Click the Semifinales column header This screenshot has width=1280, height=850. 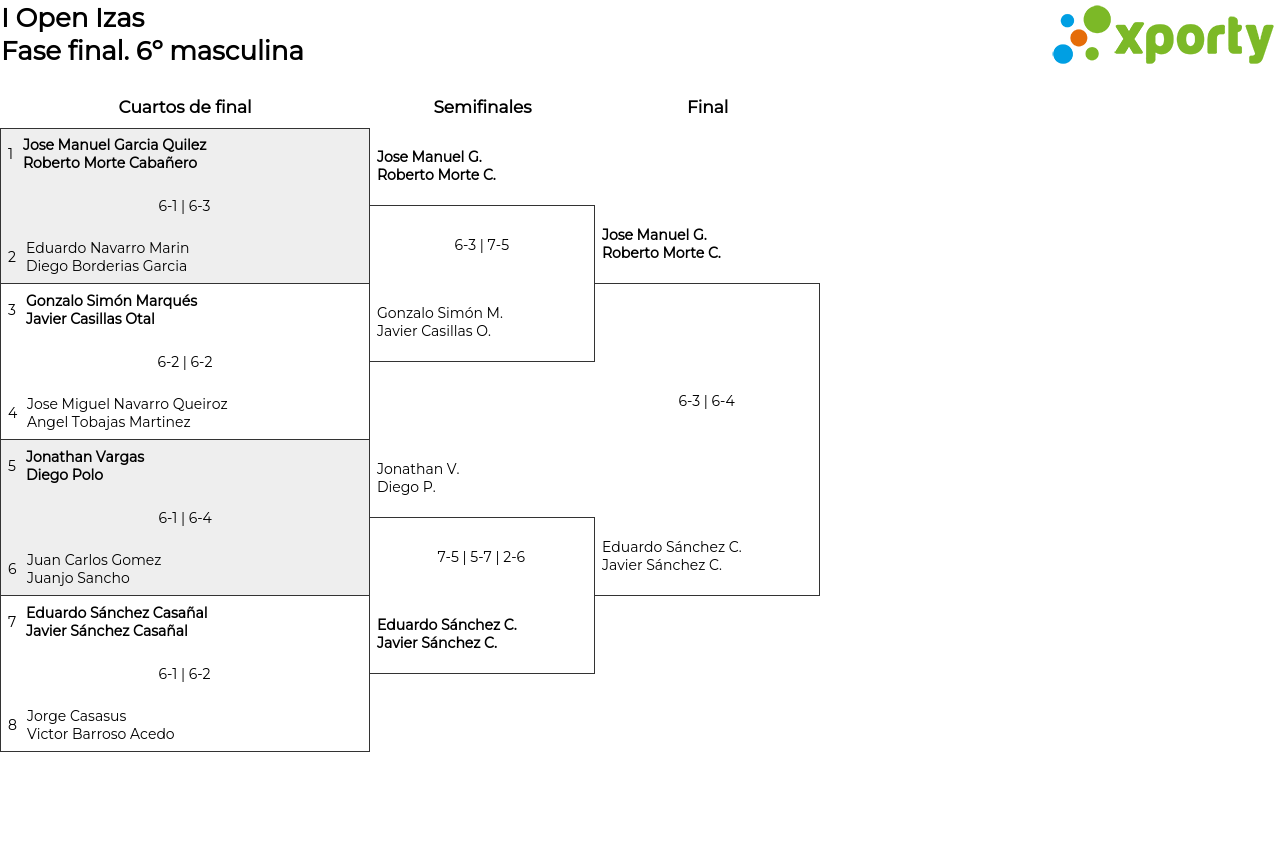coord(482,107)
